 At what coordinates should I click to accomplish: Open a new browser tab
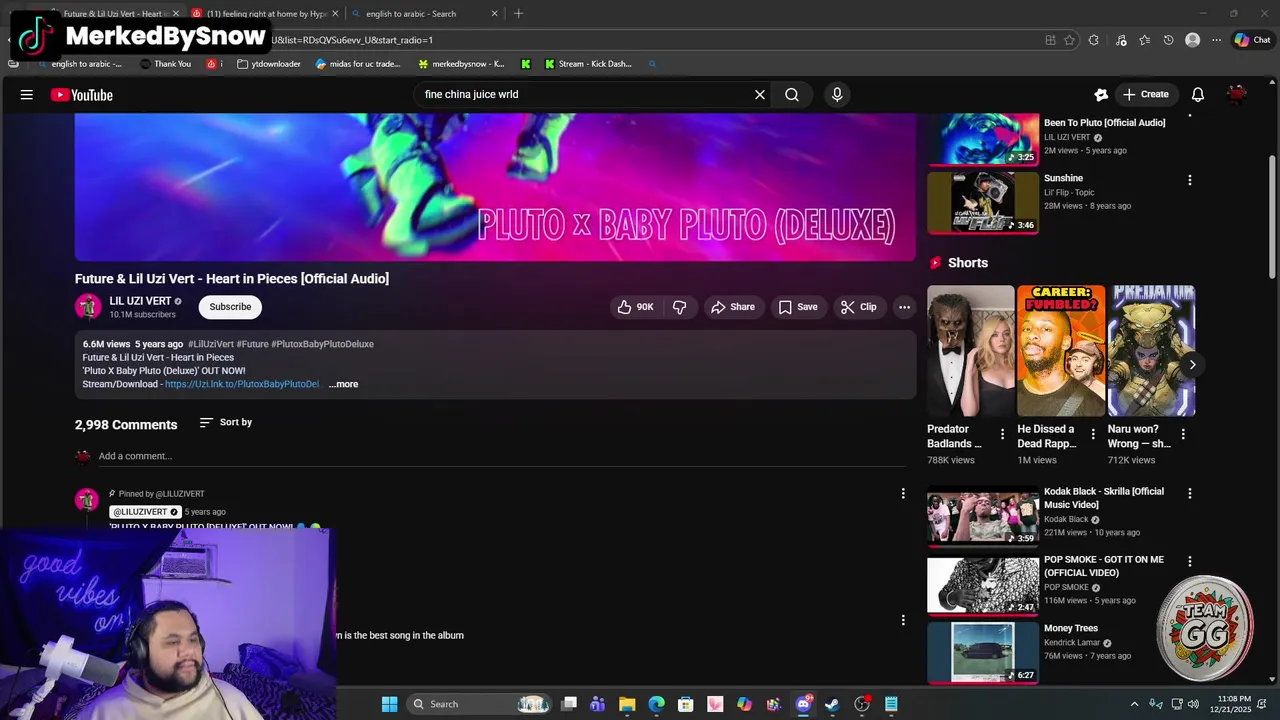[x=518, y=14]
